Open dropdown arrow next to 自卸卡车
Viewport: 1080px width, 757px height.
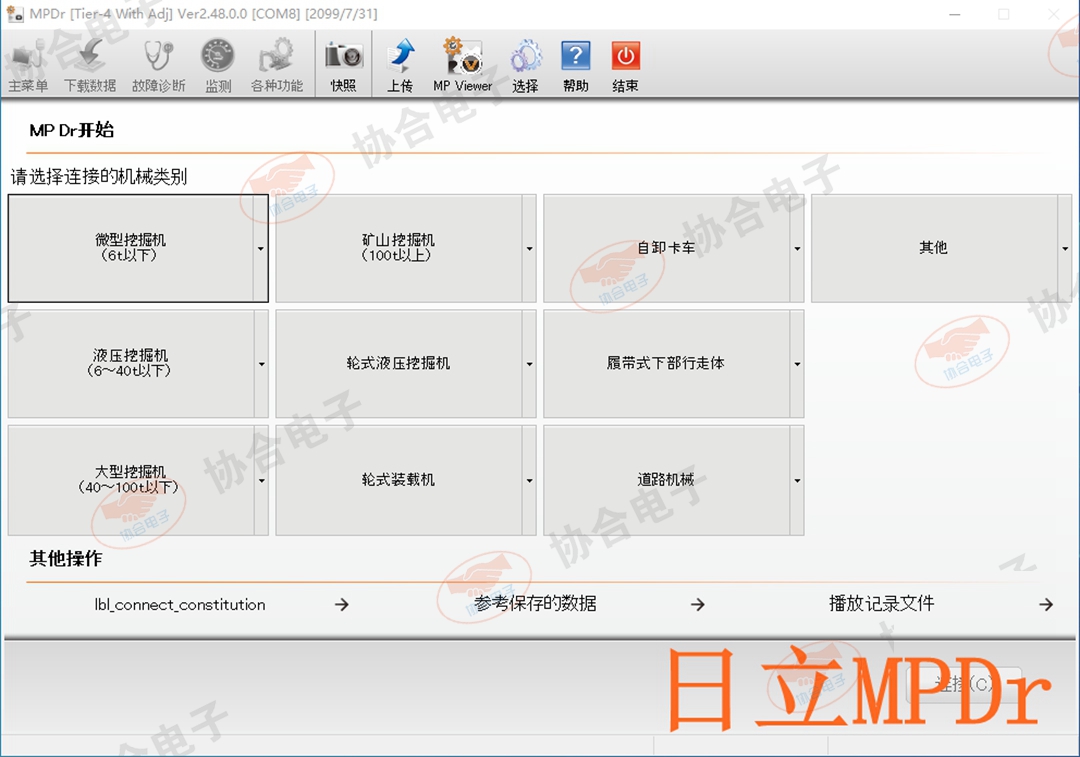(x=797, y=249)
